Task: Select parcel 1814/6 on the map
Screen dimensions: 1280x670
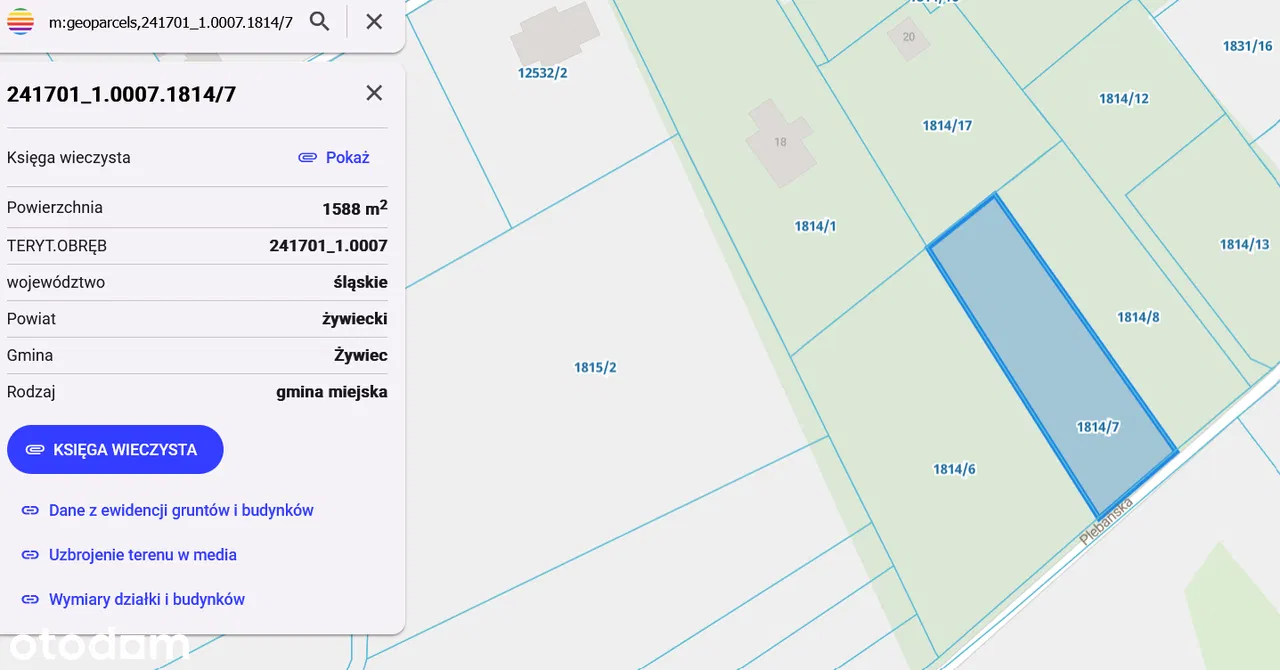Action: (953, 469)
